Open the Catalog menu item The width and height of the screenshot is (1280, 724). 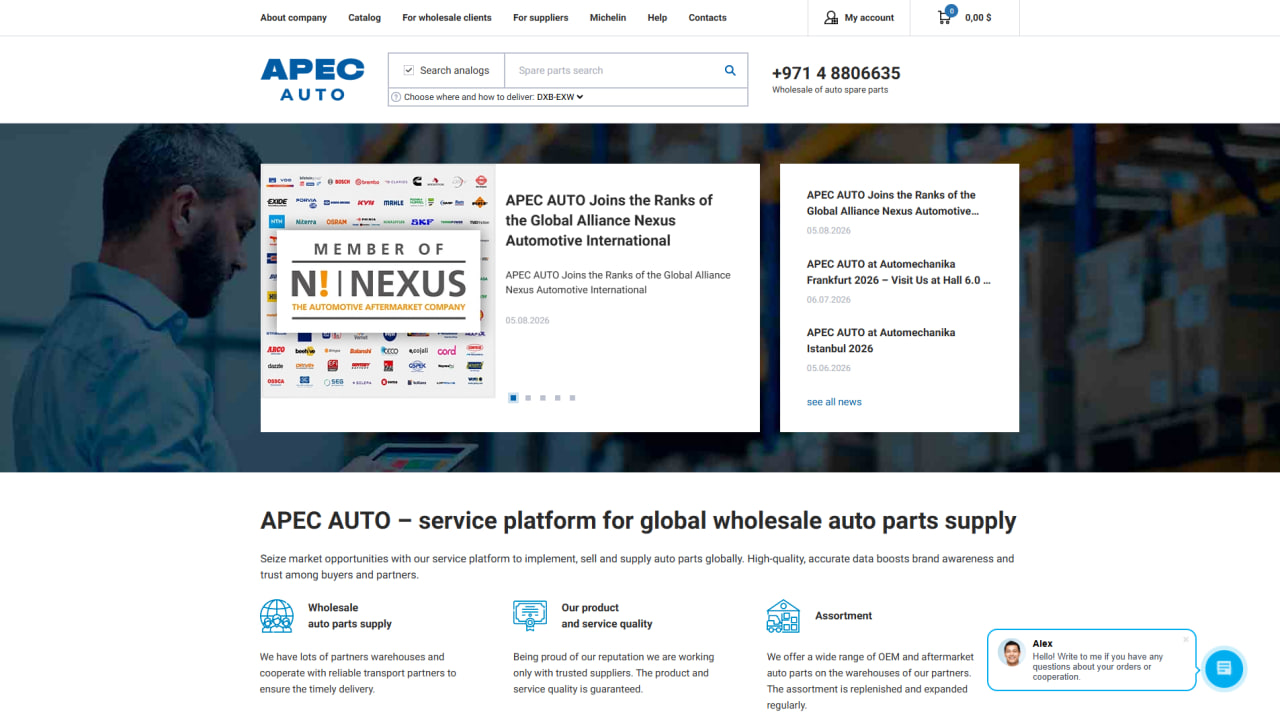365,18
